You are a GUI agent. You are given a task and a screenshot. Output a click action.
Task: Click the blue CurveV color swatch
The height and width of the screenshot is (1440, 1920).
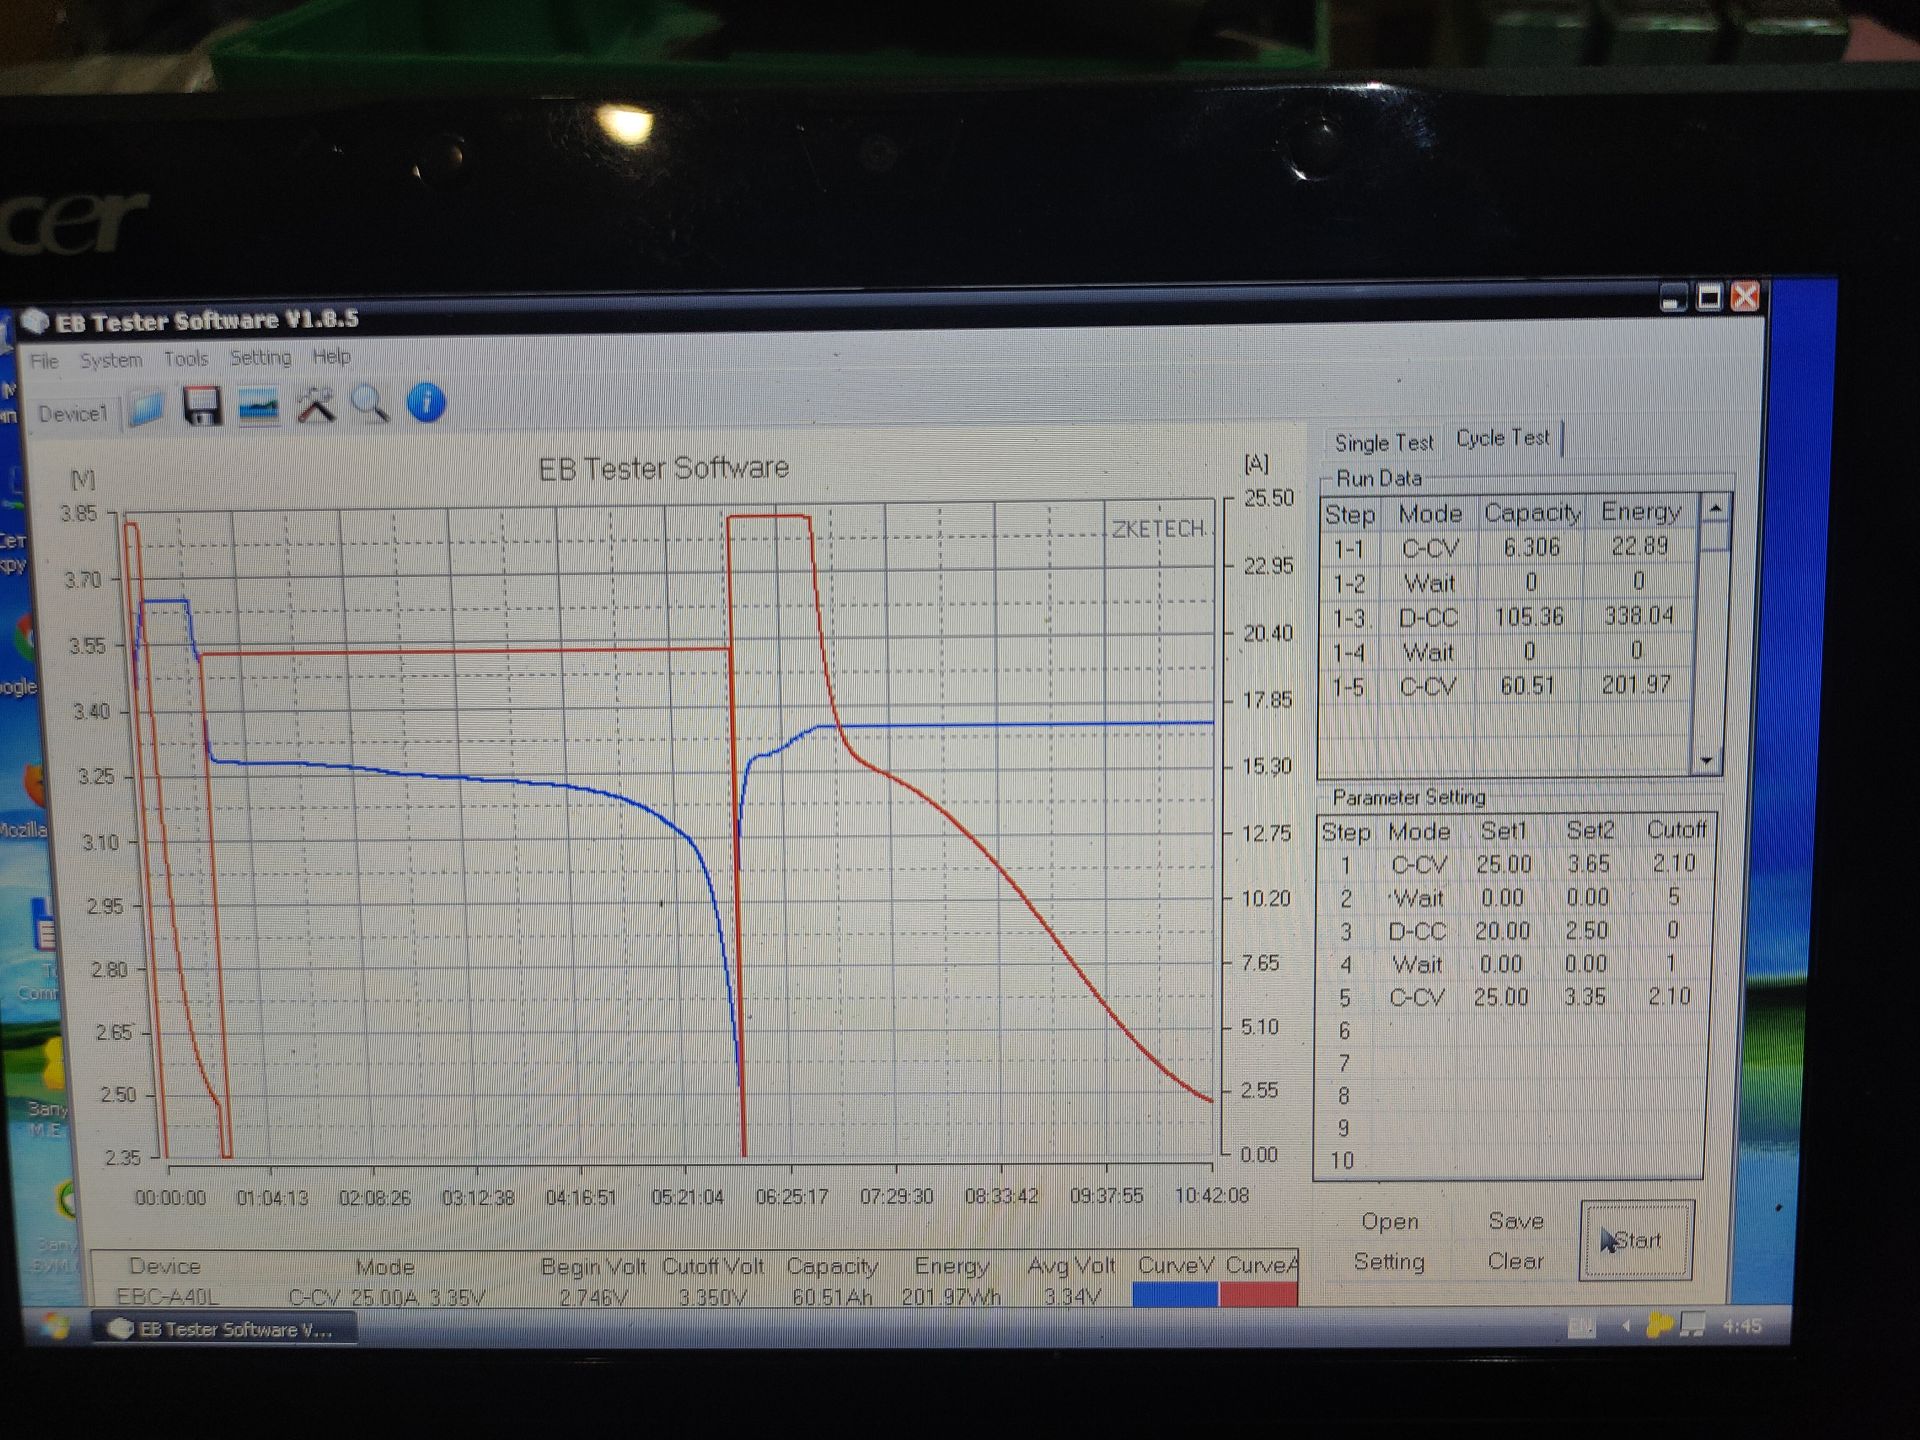tap(1175, 1294)
